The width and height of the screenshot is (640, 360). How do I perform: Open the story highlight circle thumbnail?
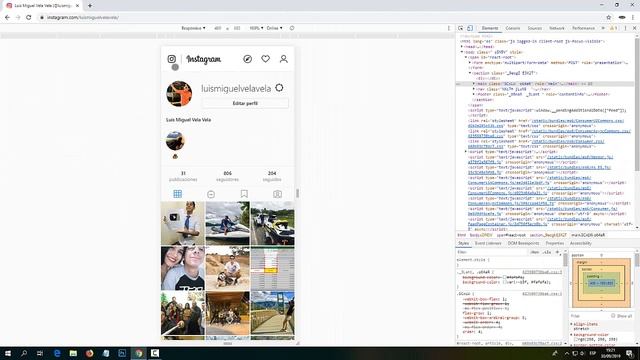click(x=175, y=141)
